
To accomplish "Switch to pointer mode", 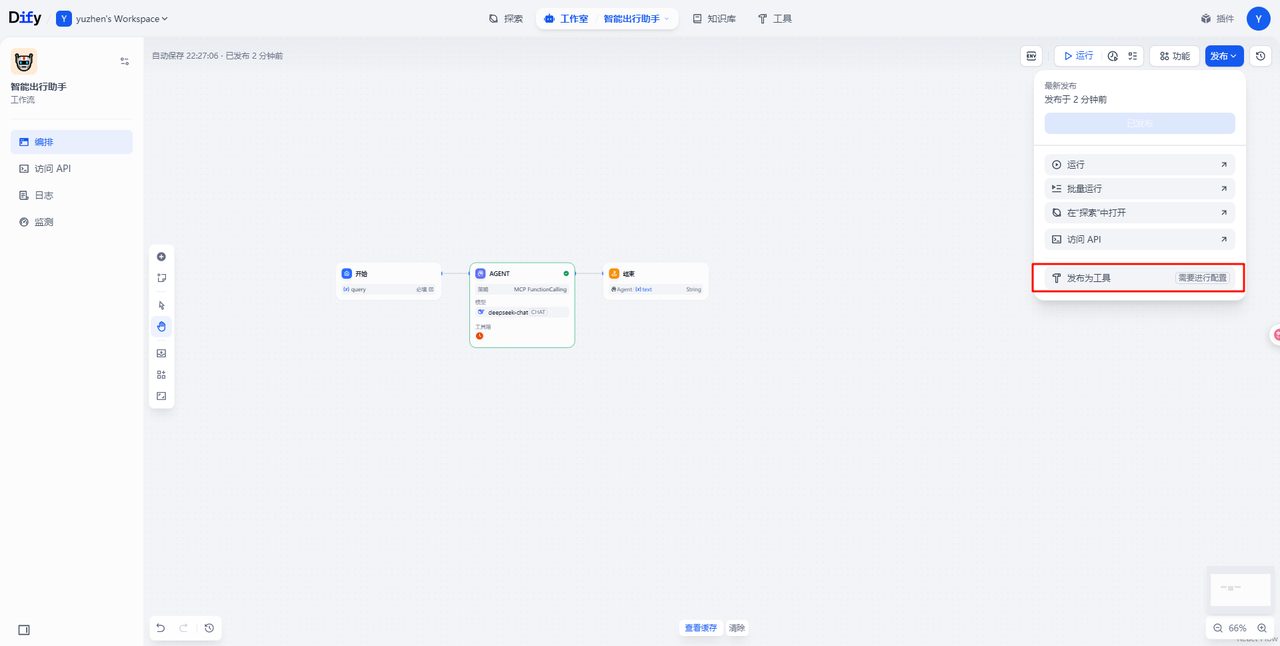I will [x=161, y=305].
